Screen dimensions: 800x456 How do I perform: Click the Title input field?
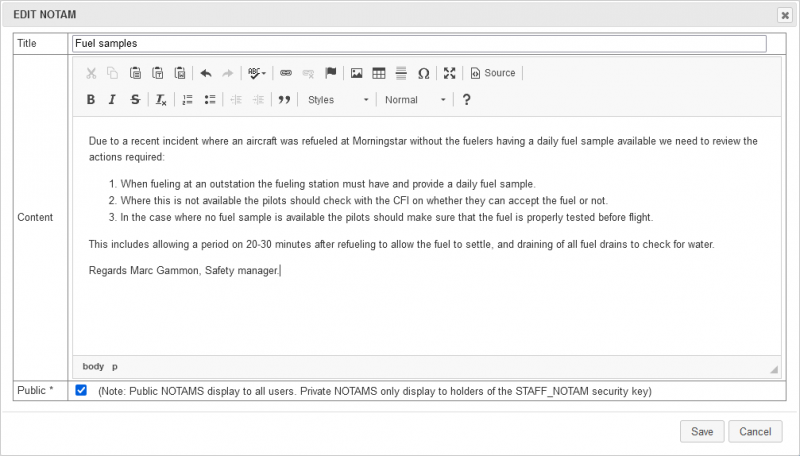click(x=418, y=44)
